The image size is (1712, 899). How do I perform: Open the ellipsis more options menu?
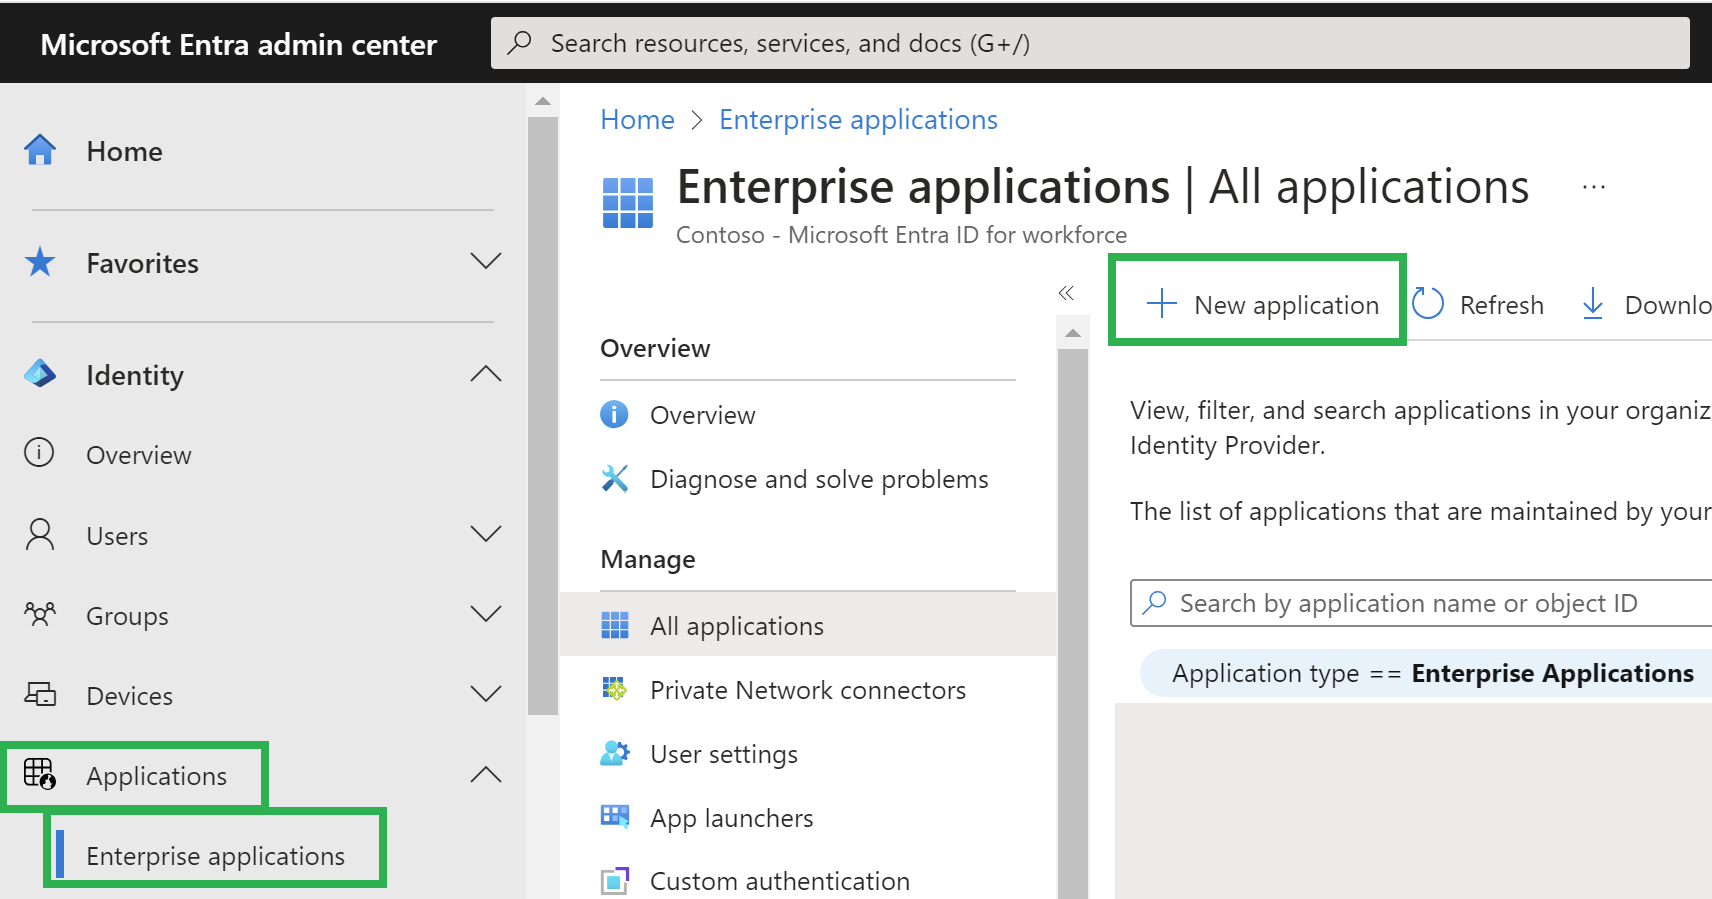tap(1594, 187)
